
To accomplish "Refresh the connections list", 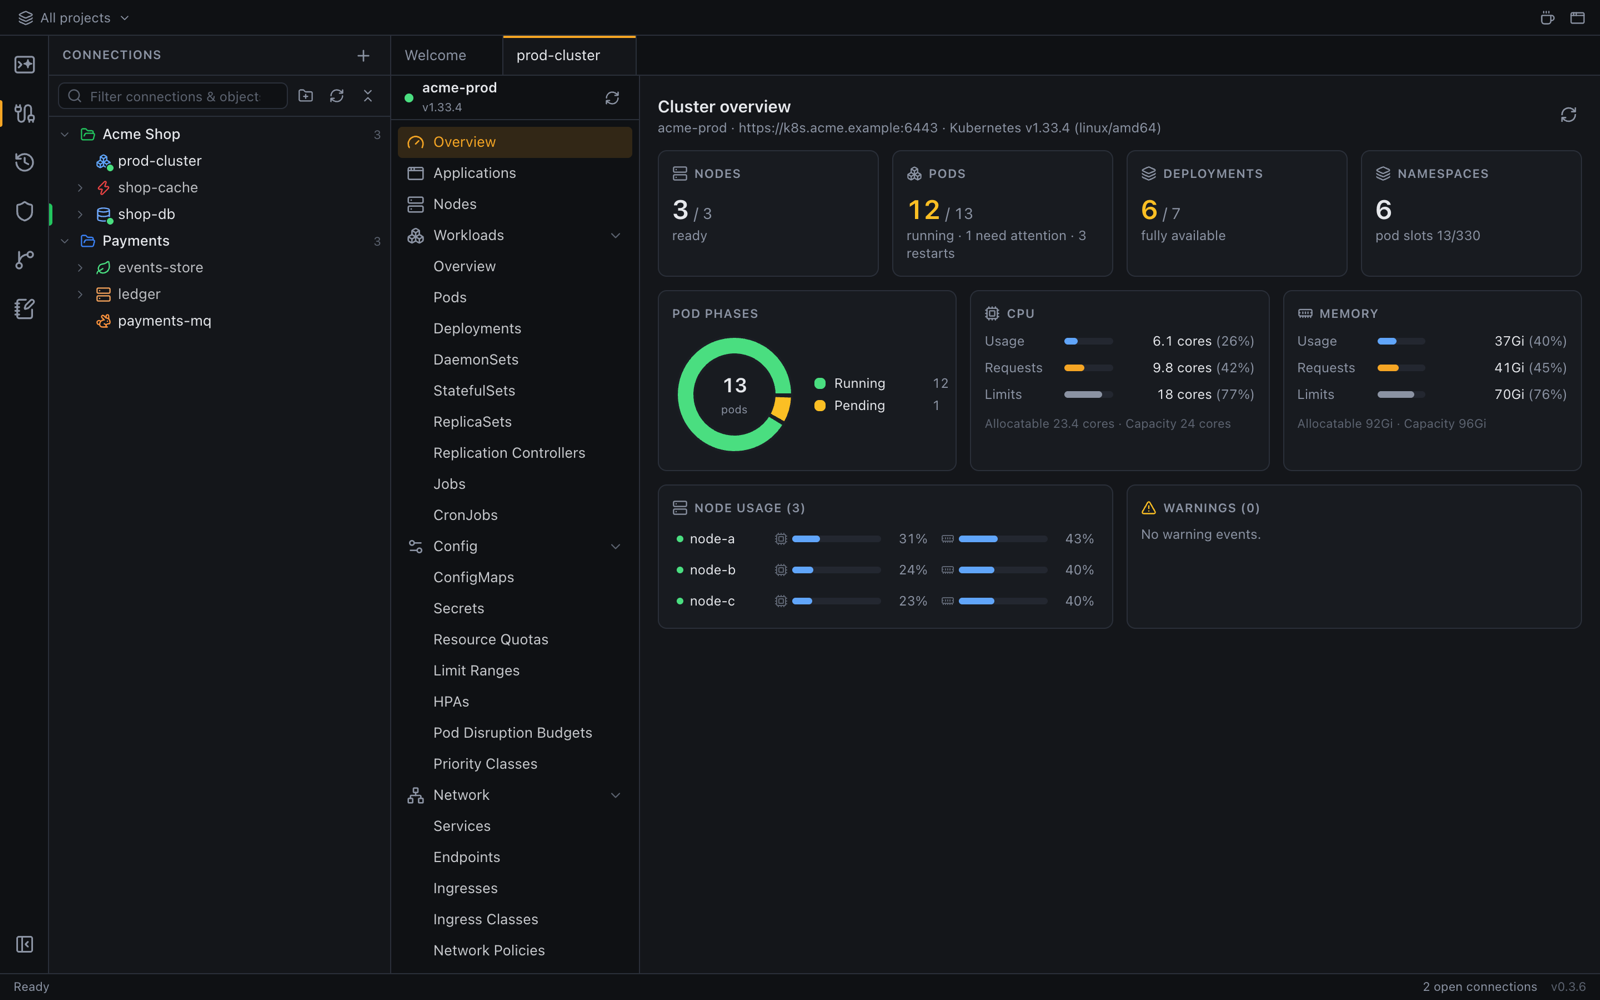I will coord(337,96).
